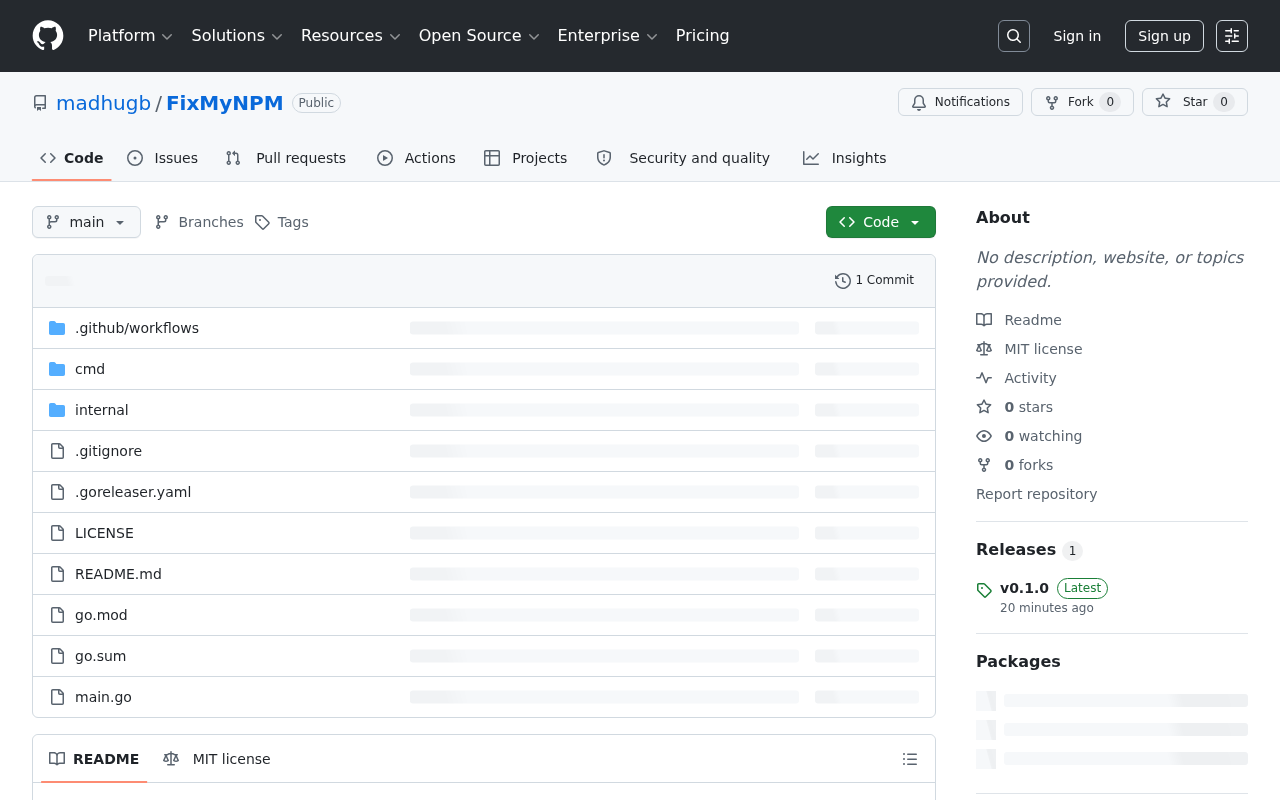Open the madhugb owner profile link
Screen dimensions: 1280x800
pos(103,103)
